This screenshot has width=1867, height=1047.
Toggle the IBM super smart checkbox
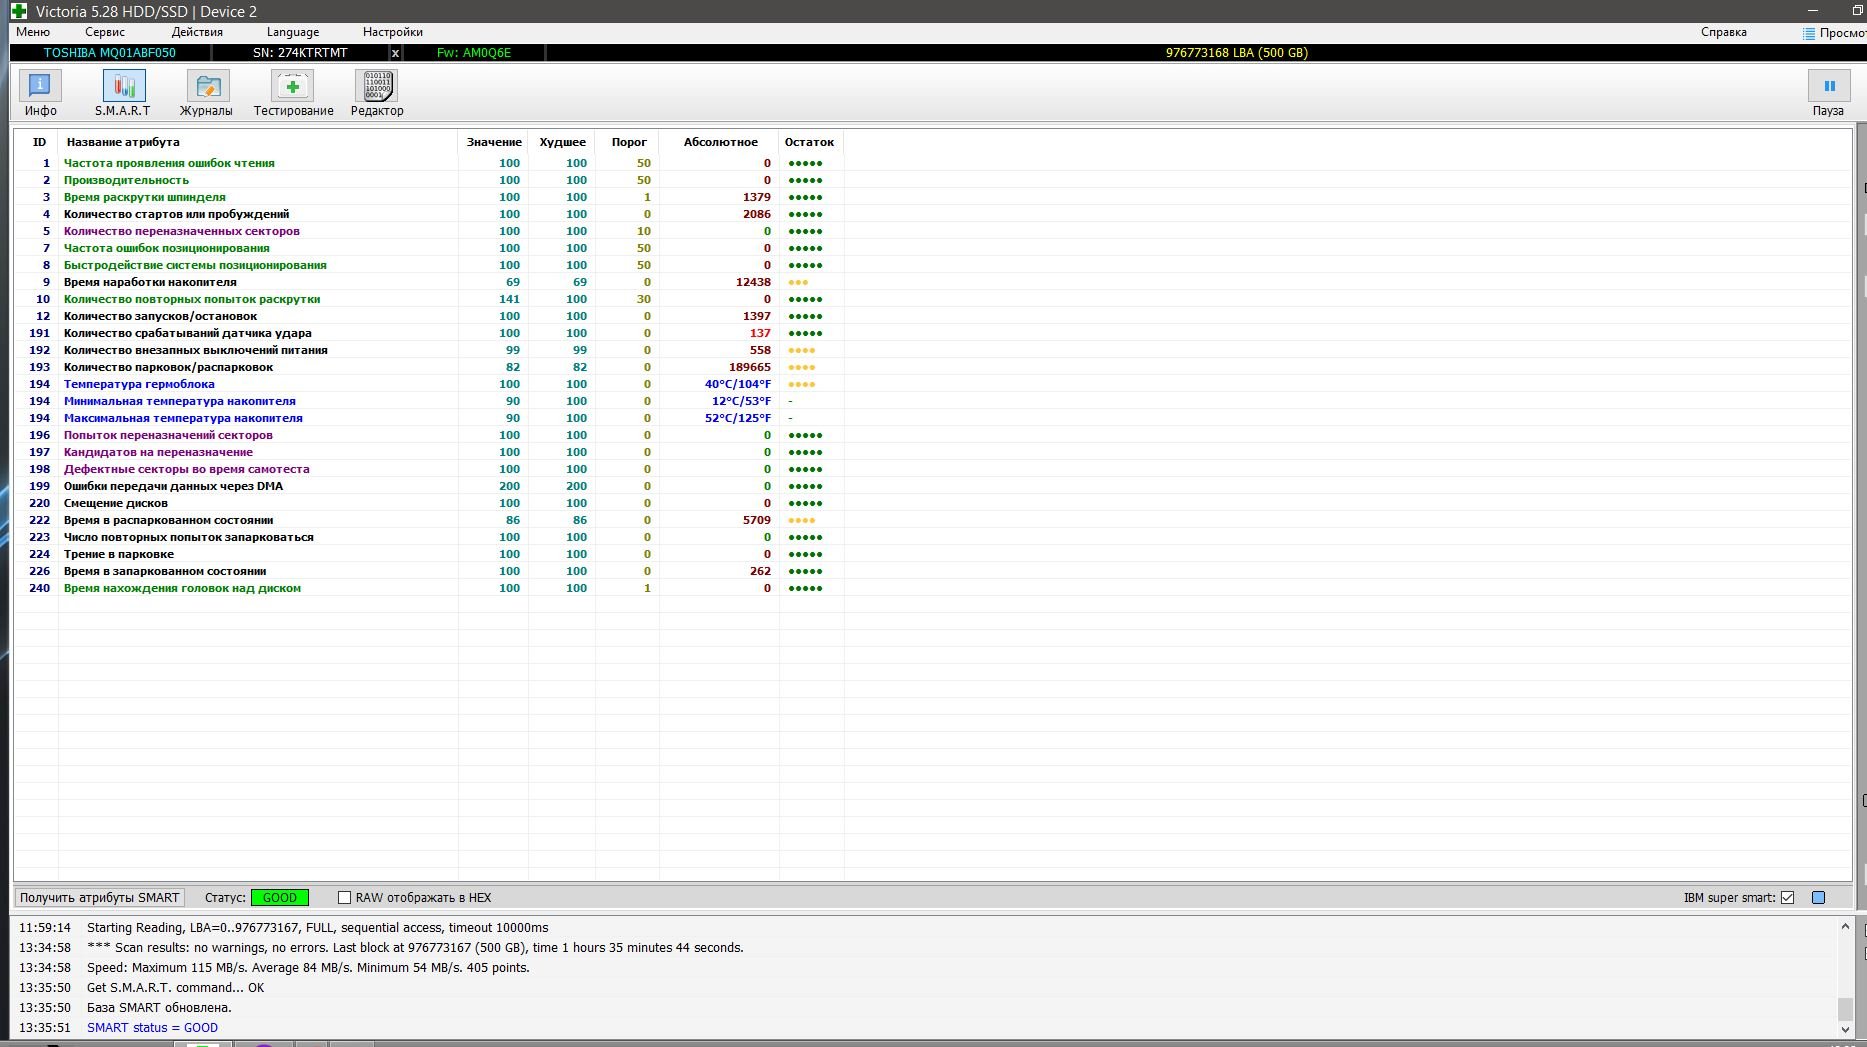tap(1788, 898)
